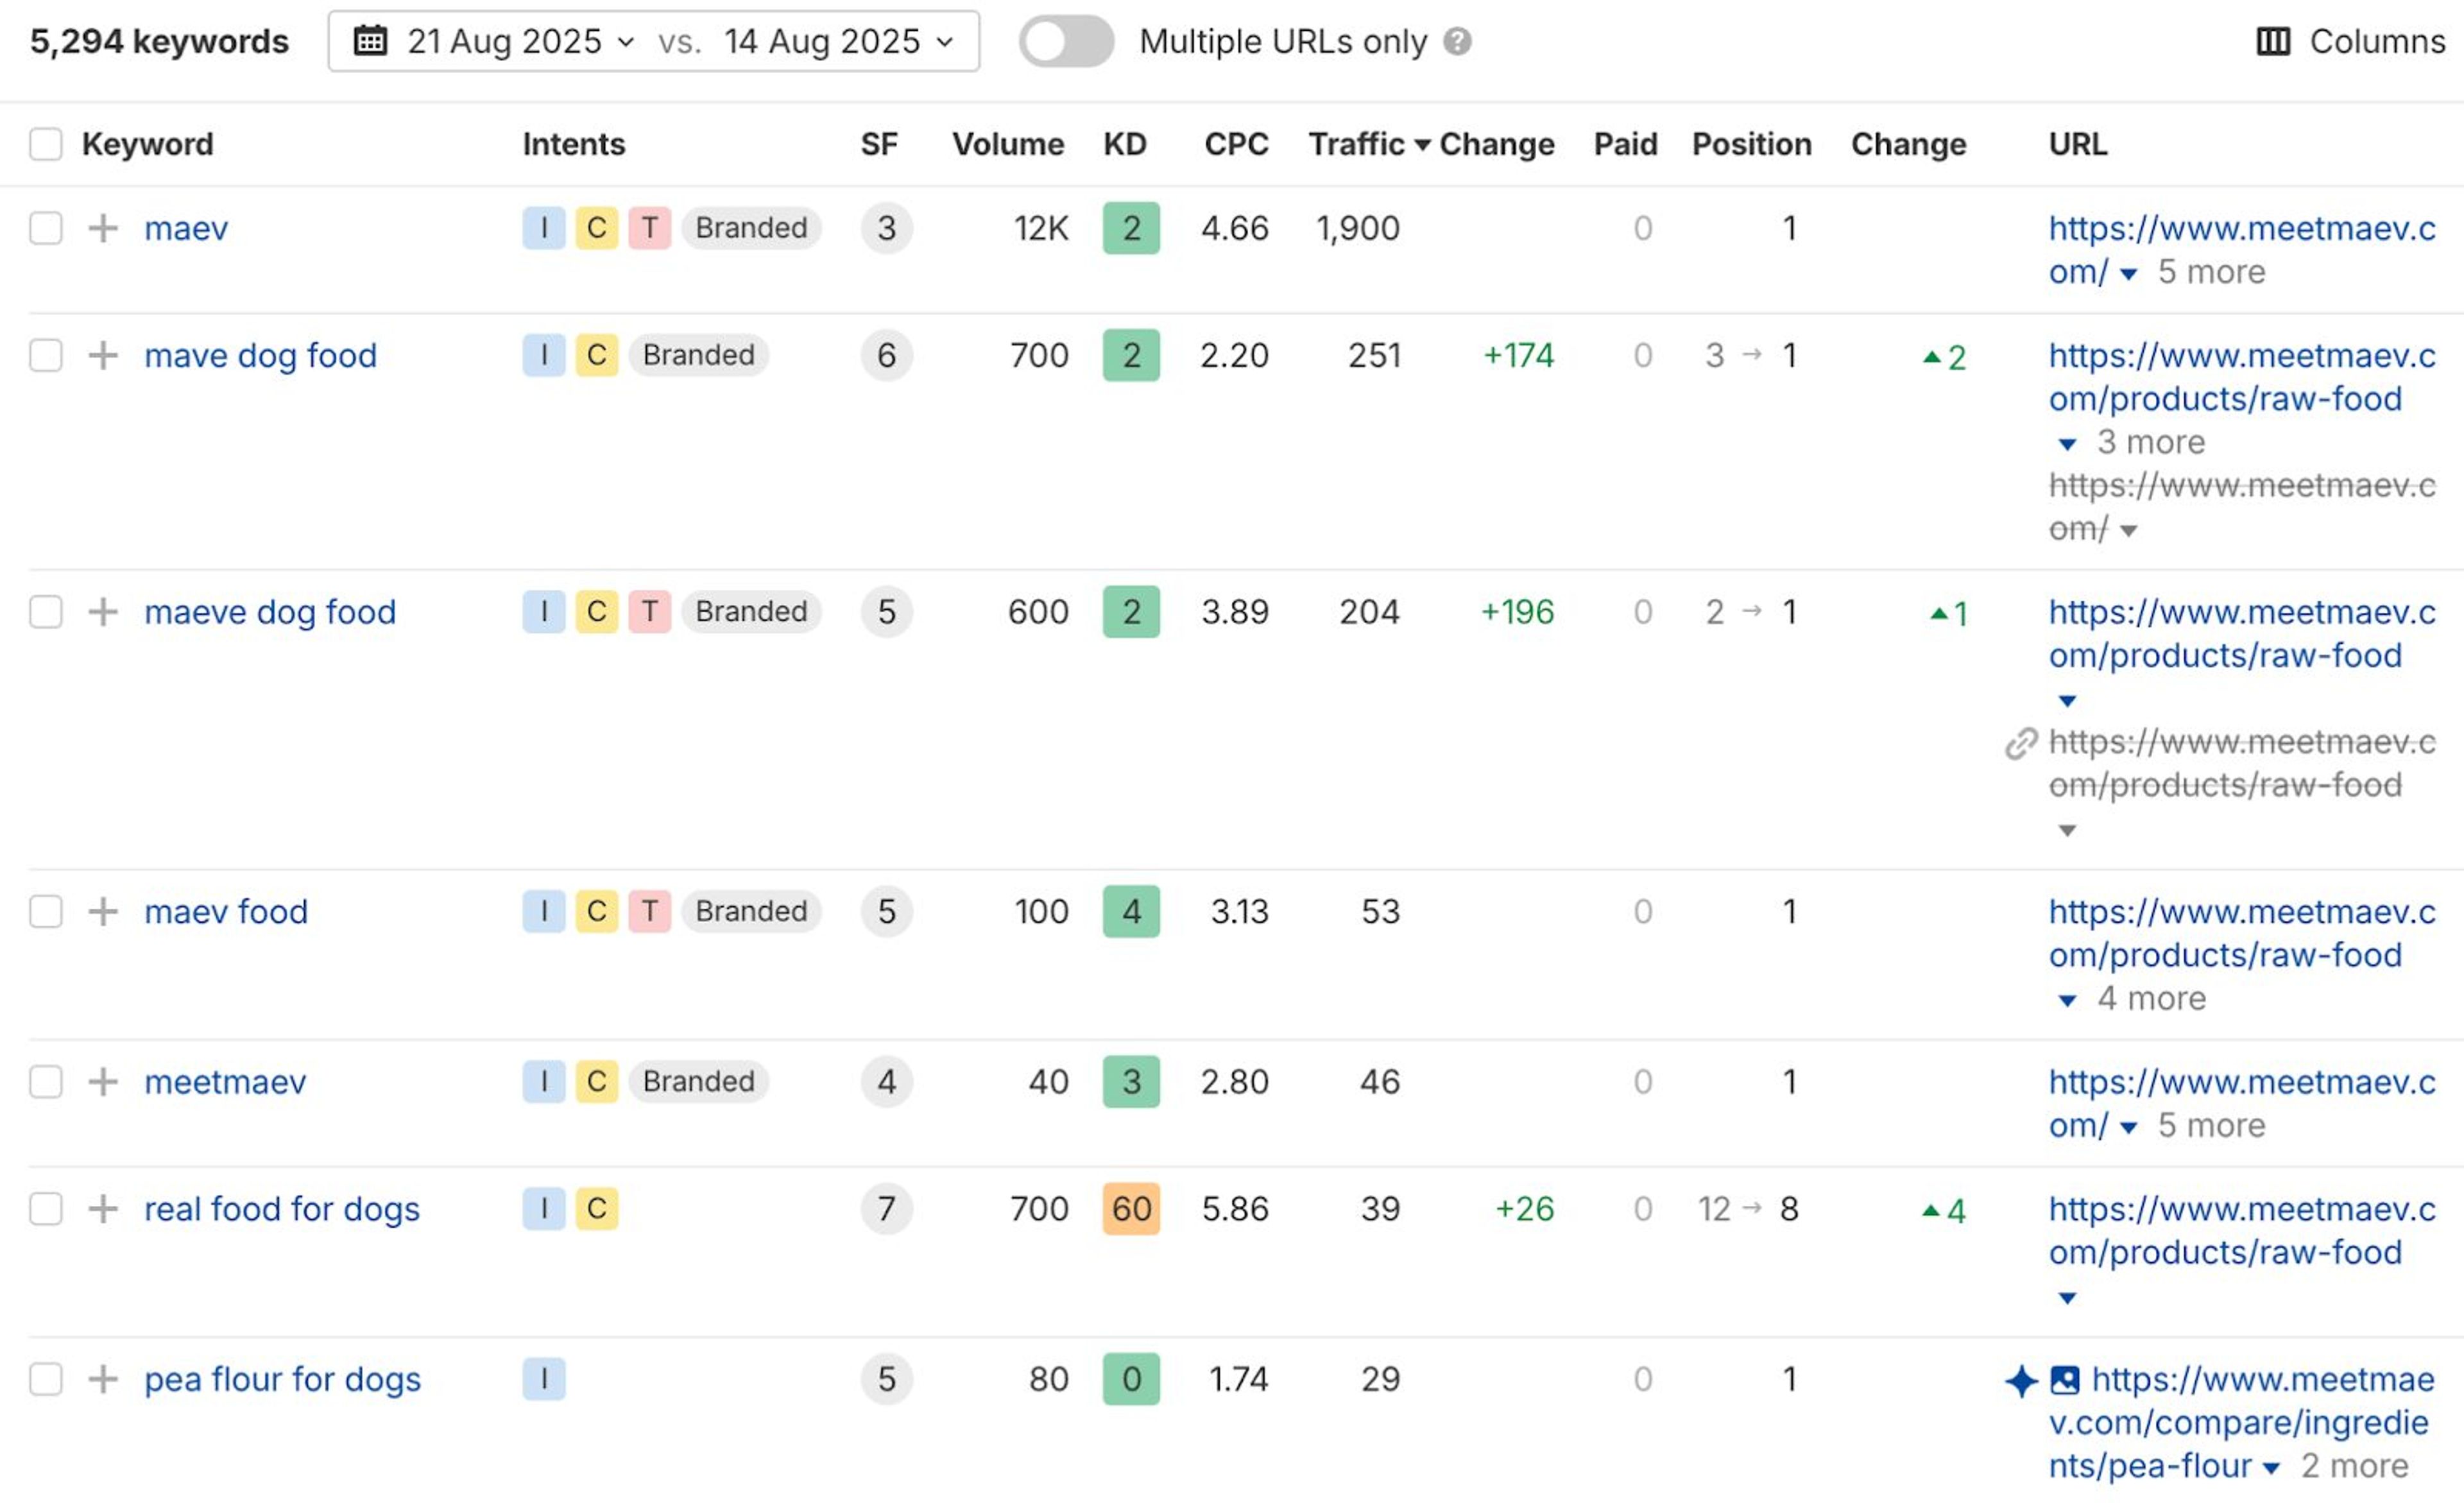Toggle the Multiple URLs only switch
The width and height of the screenshot is (2464, 1503).
[x=1066, y=42]
